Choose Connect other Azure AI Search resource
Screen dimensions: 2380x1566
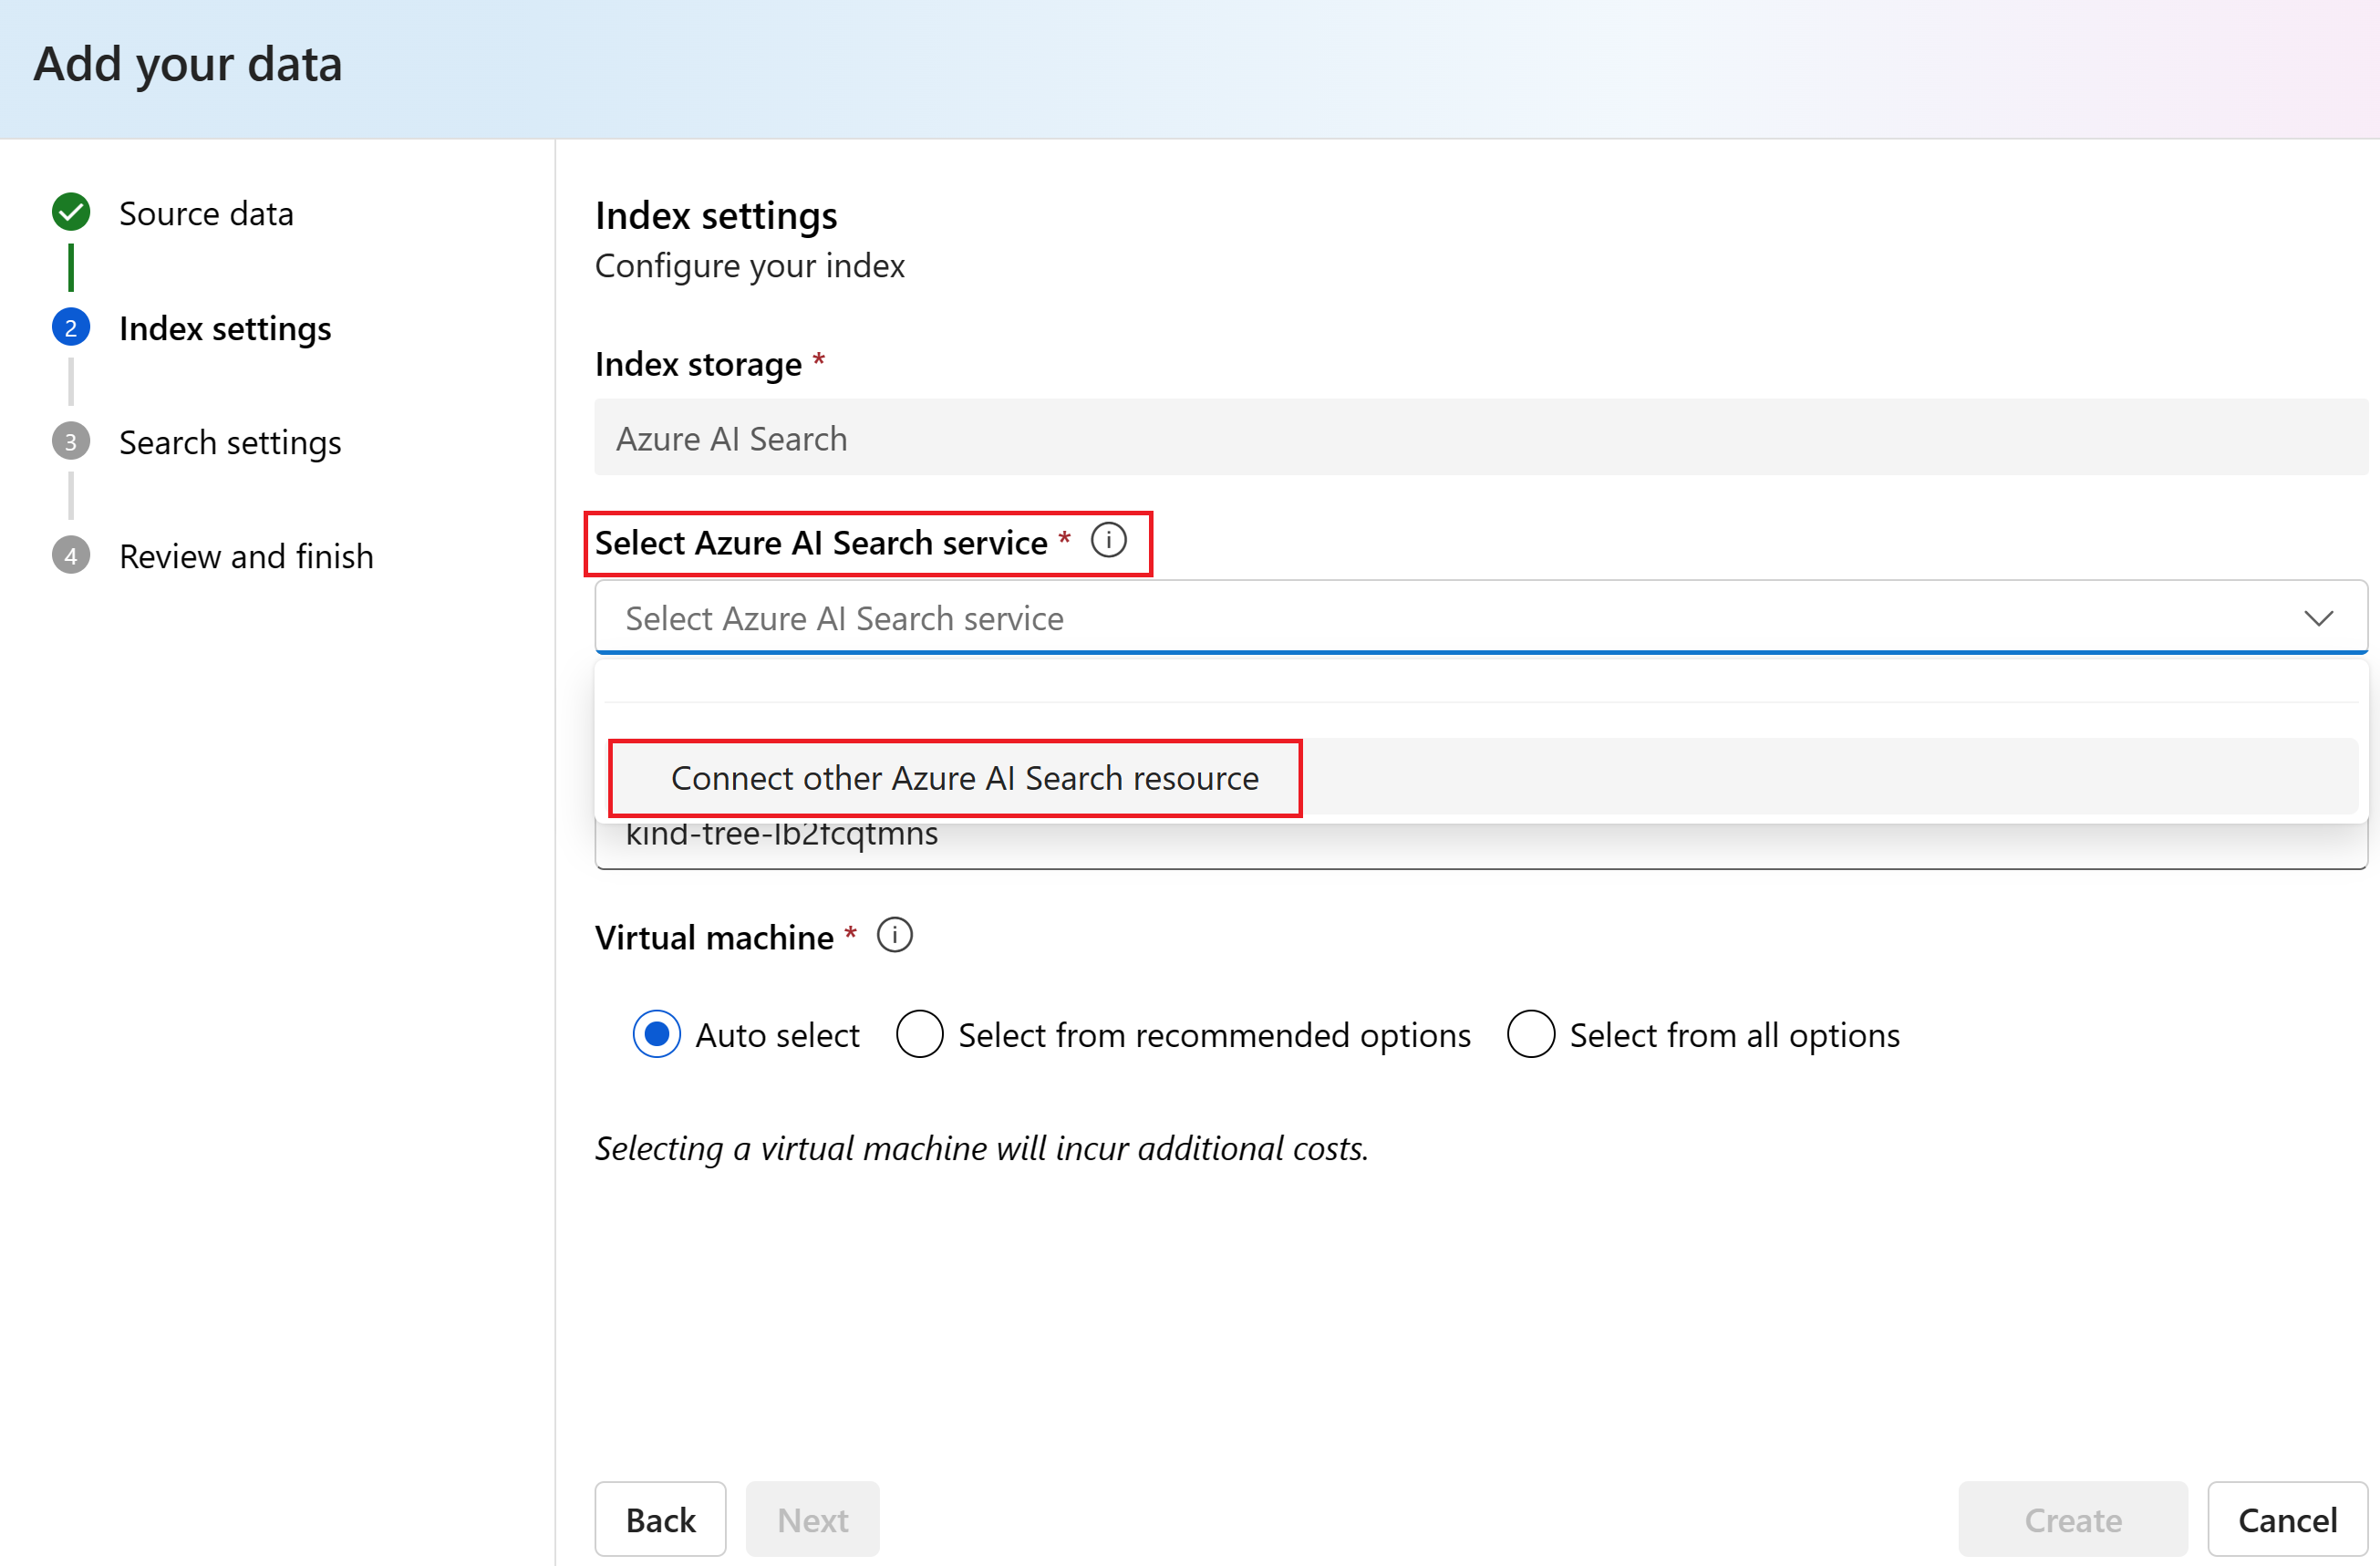1481,777
